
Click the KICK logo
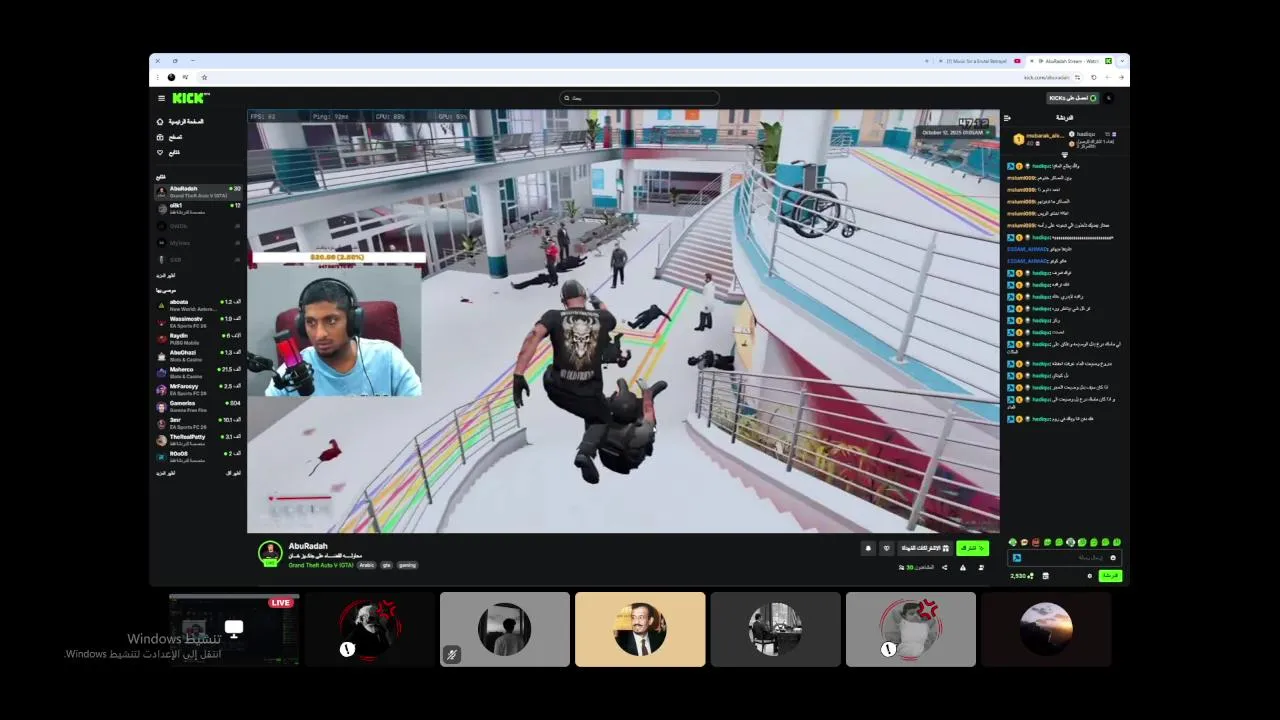pyautogui.click(x=190, y=98)
